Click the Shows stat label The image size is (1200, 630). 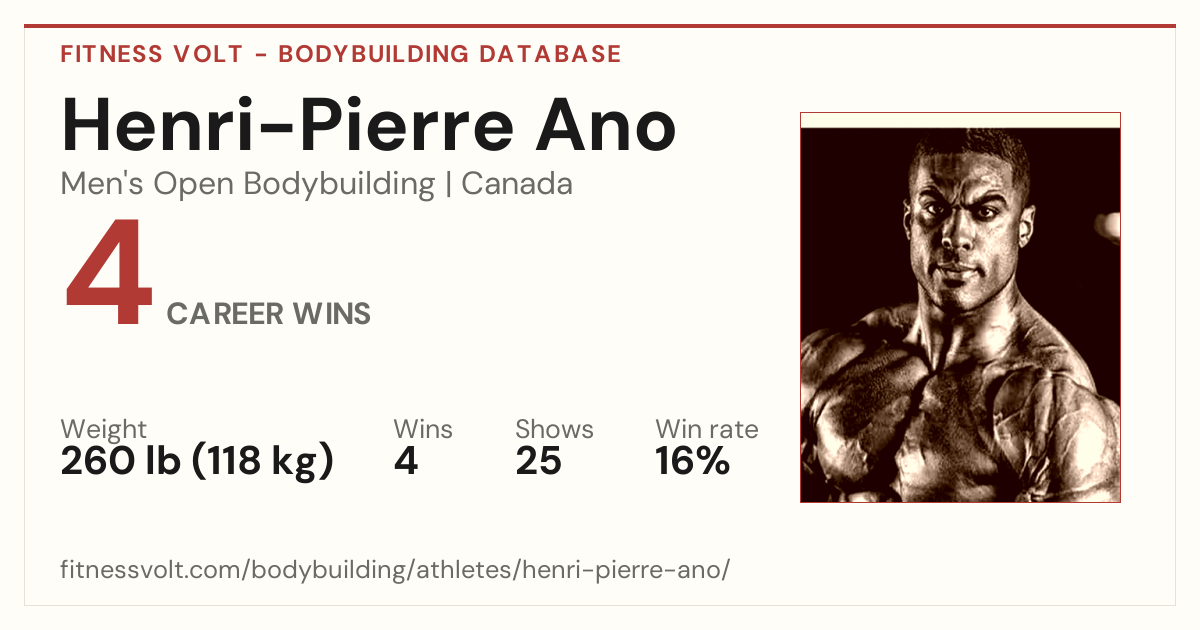(x=555, y=430)
